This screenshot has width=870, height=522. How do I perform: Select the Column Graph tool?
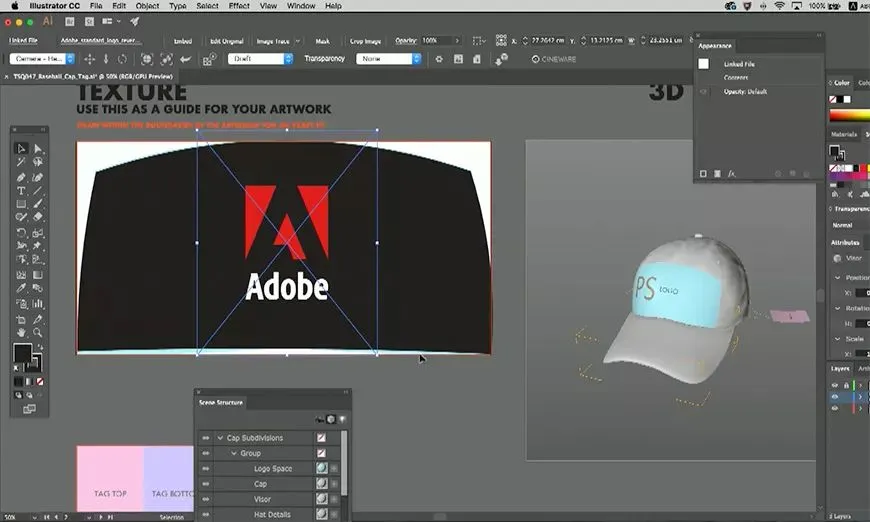(x=38, y=304)
